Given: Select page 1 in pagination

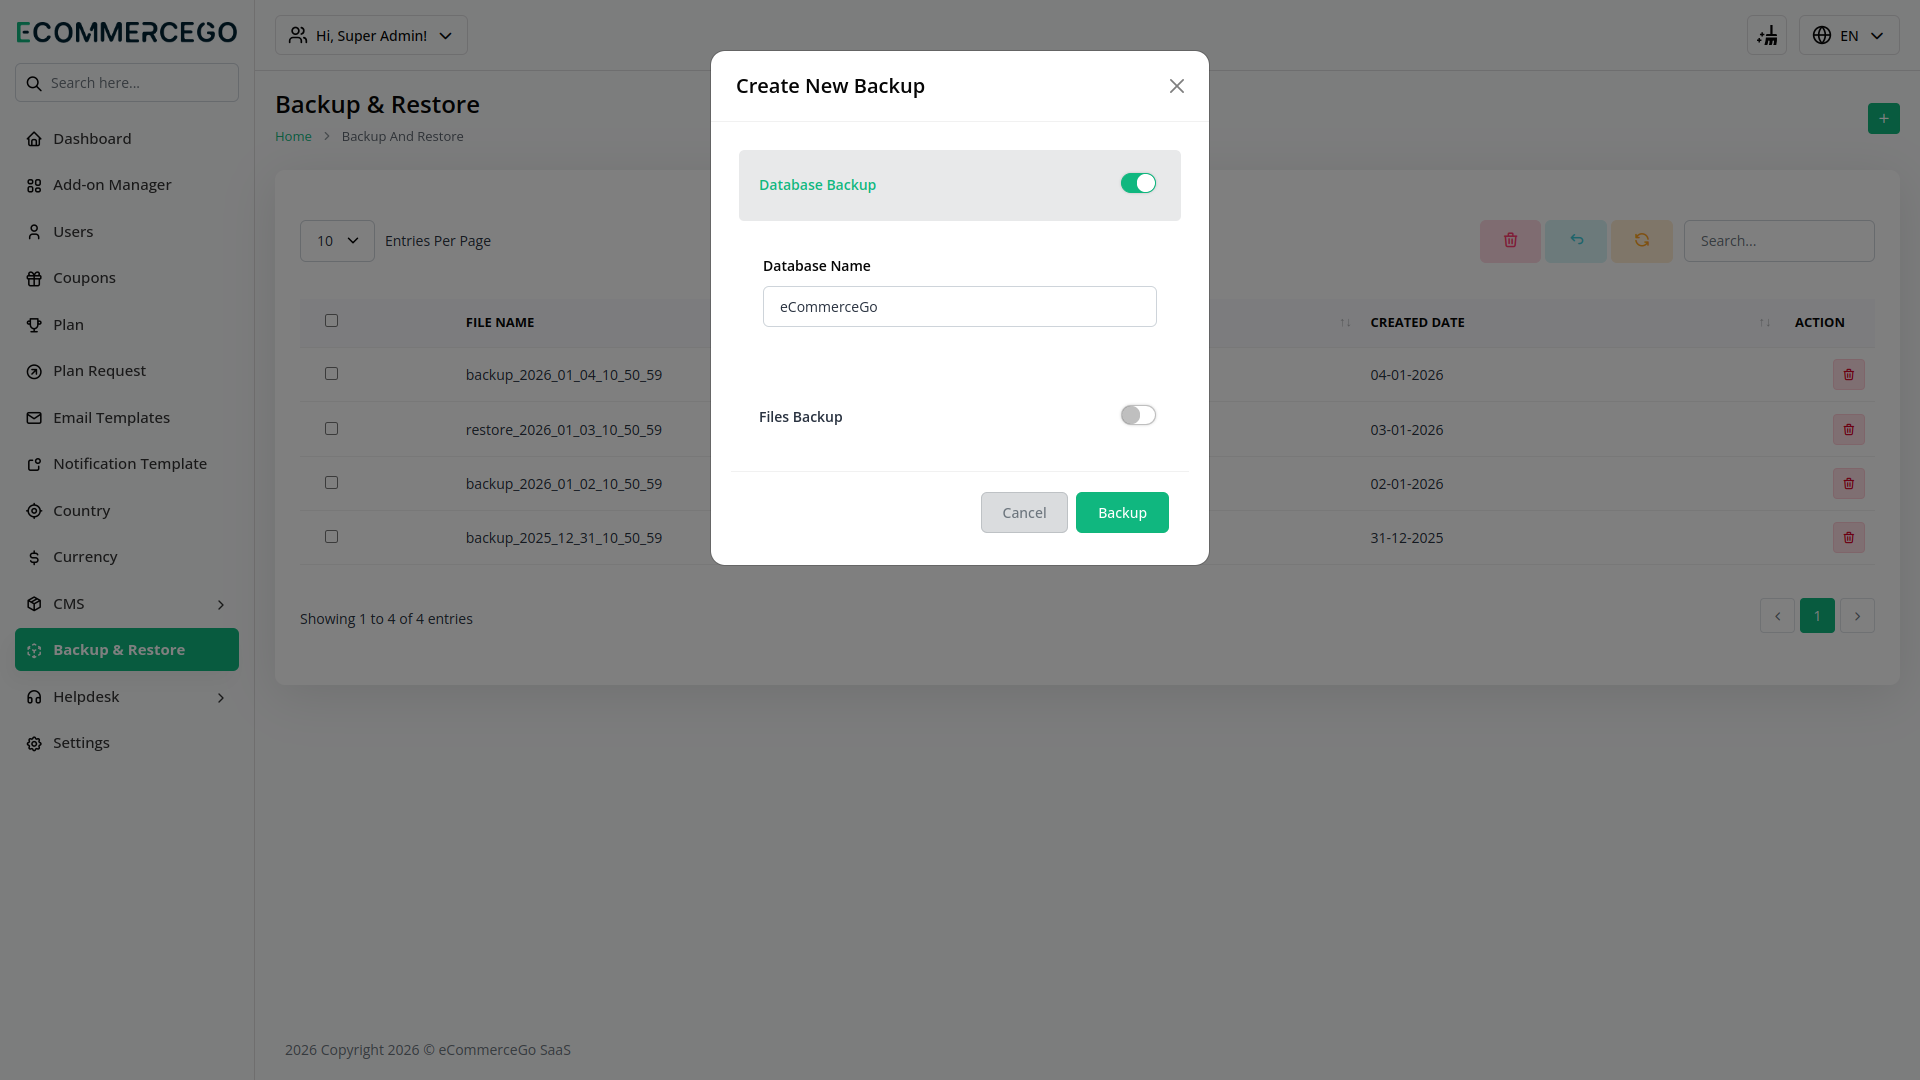Looking at the screenshot, I should click(1817, 616).
